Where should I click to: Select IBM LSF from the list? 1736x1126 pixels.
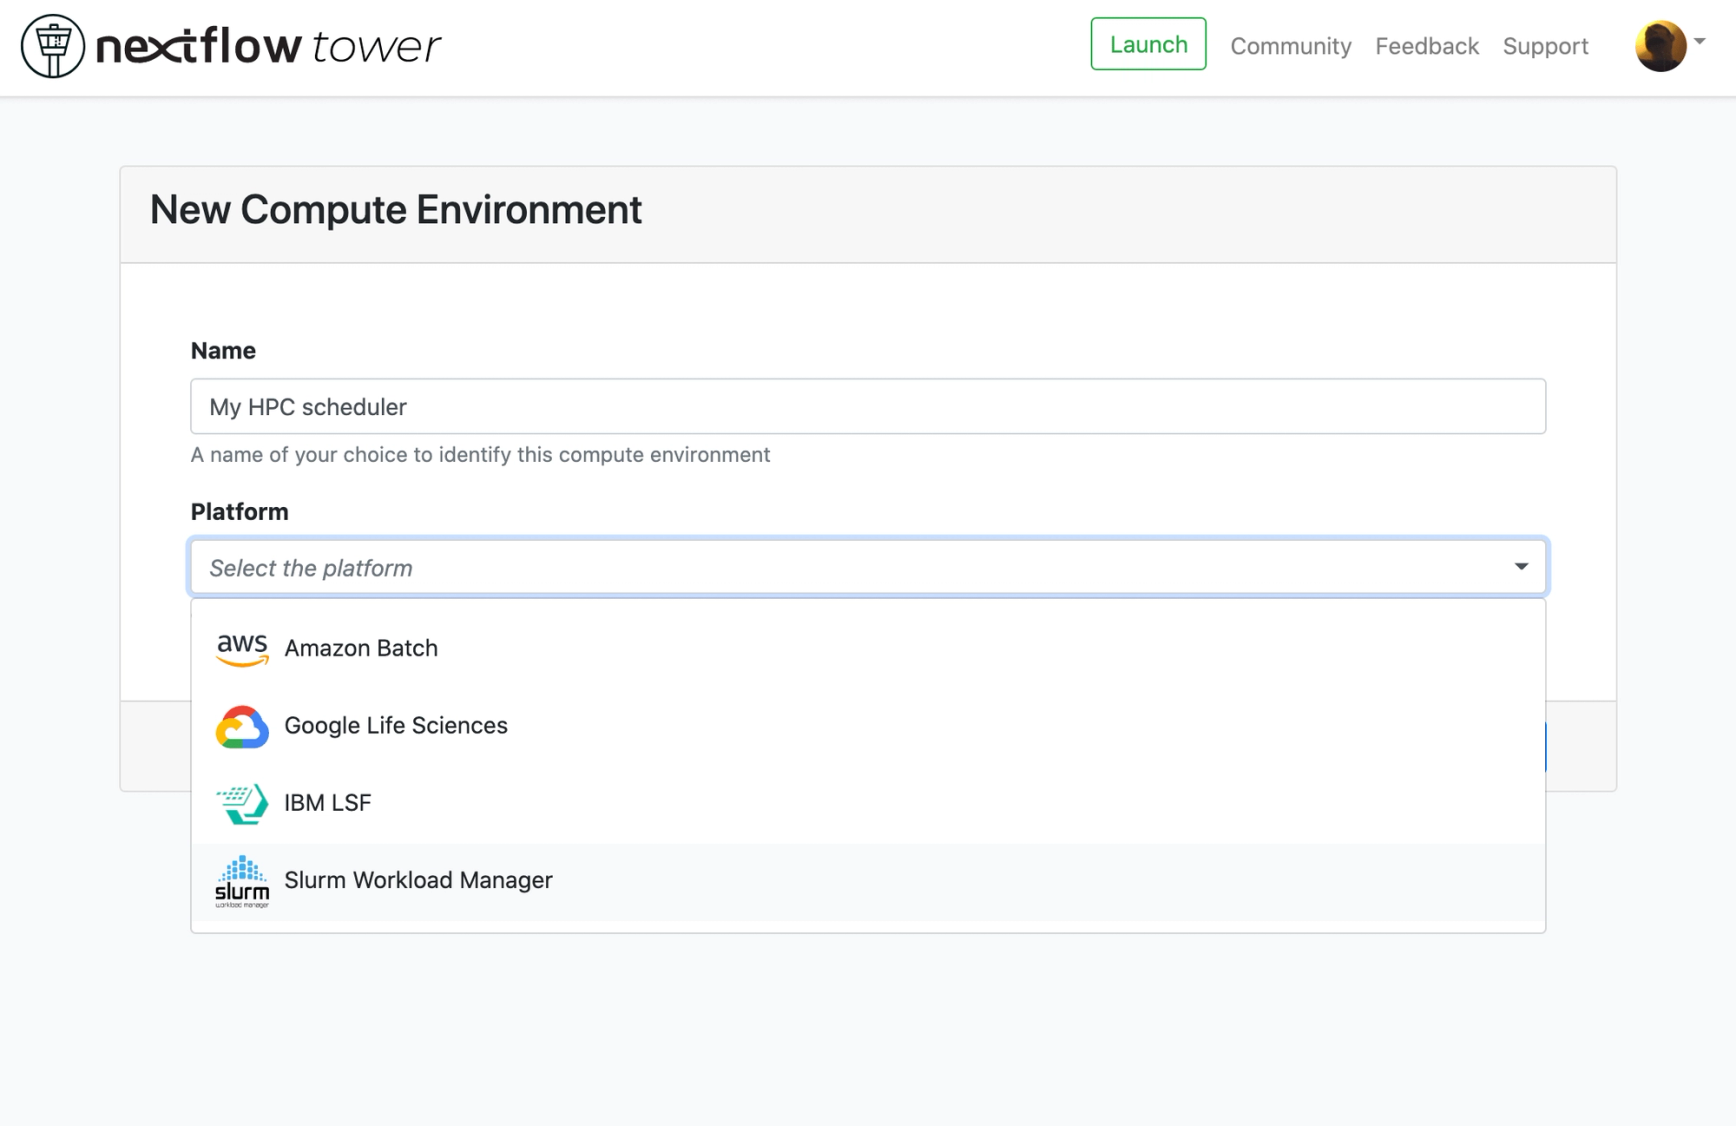point(868,803)
